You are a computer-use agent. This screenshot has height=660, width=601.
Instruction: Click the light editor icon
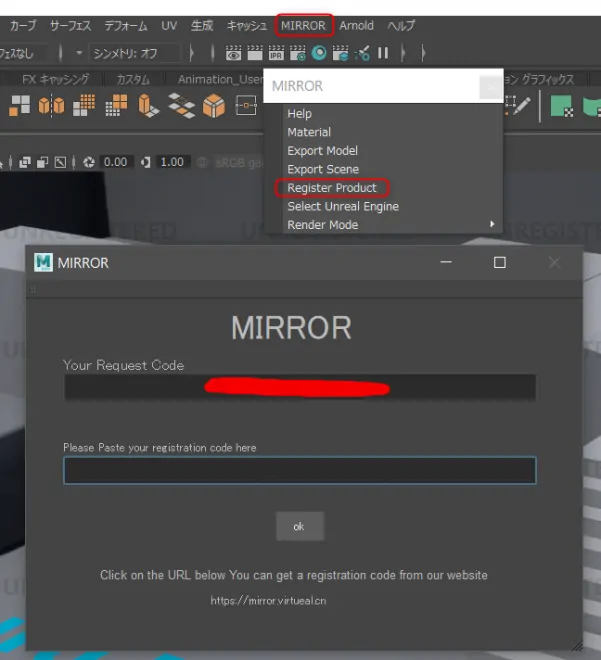click(x=362, y=53)
